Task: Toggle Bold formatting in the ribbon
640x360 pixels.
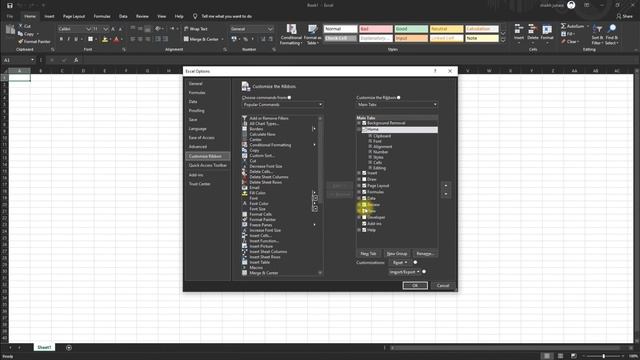Action: [x=61, y=39]
